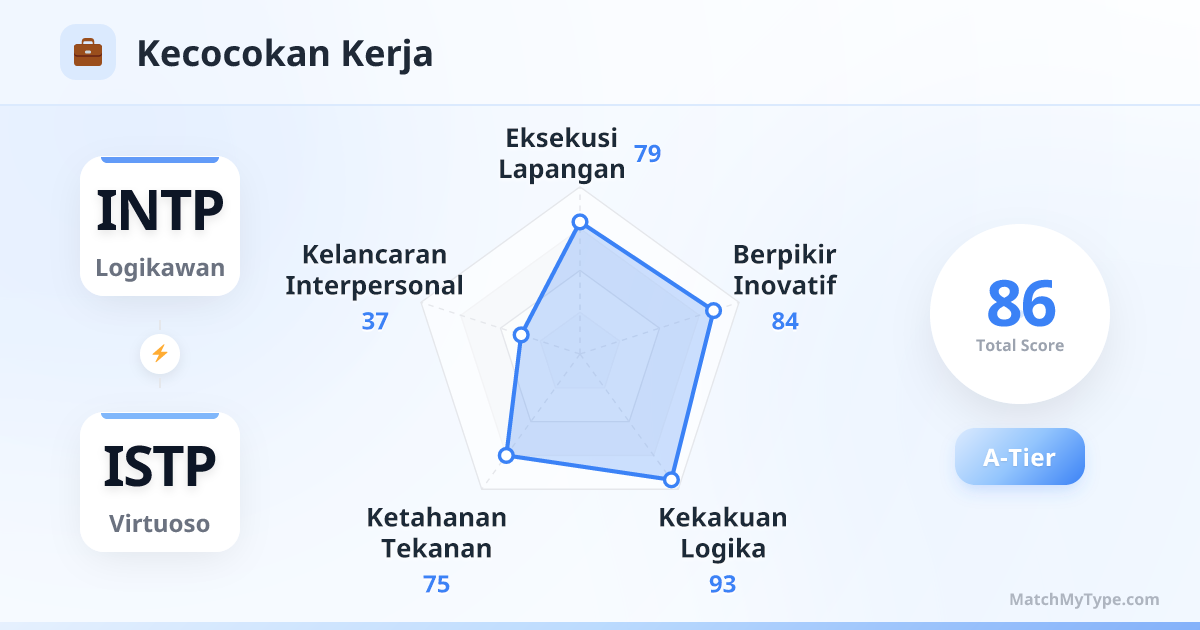Image resolution: width=1200 pixels, height=630 pixels.
Task: Select the INTP Logikawan card
Action: click(x=160, y=226)
